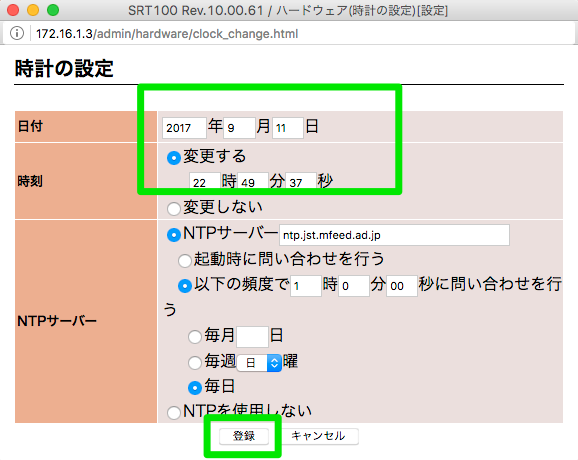This screenshot has height=460, width=578.
Task: Click the month field showing 9
Action: coord(239,128)
